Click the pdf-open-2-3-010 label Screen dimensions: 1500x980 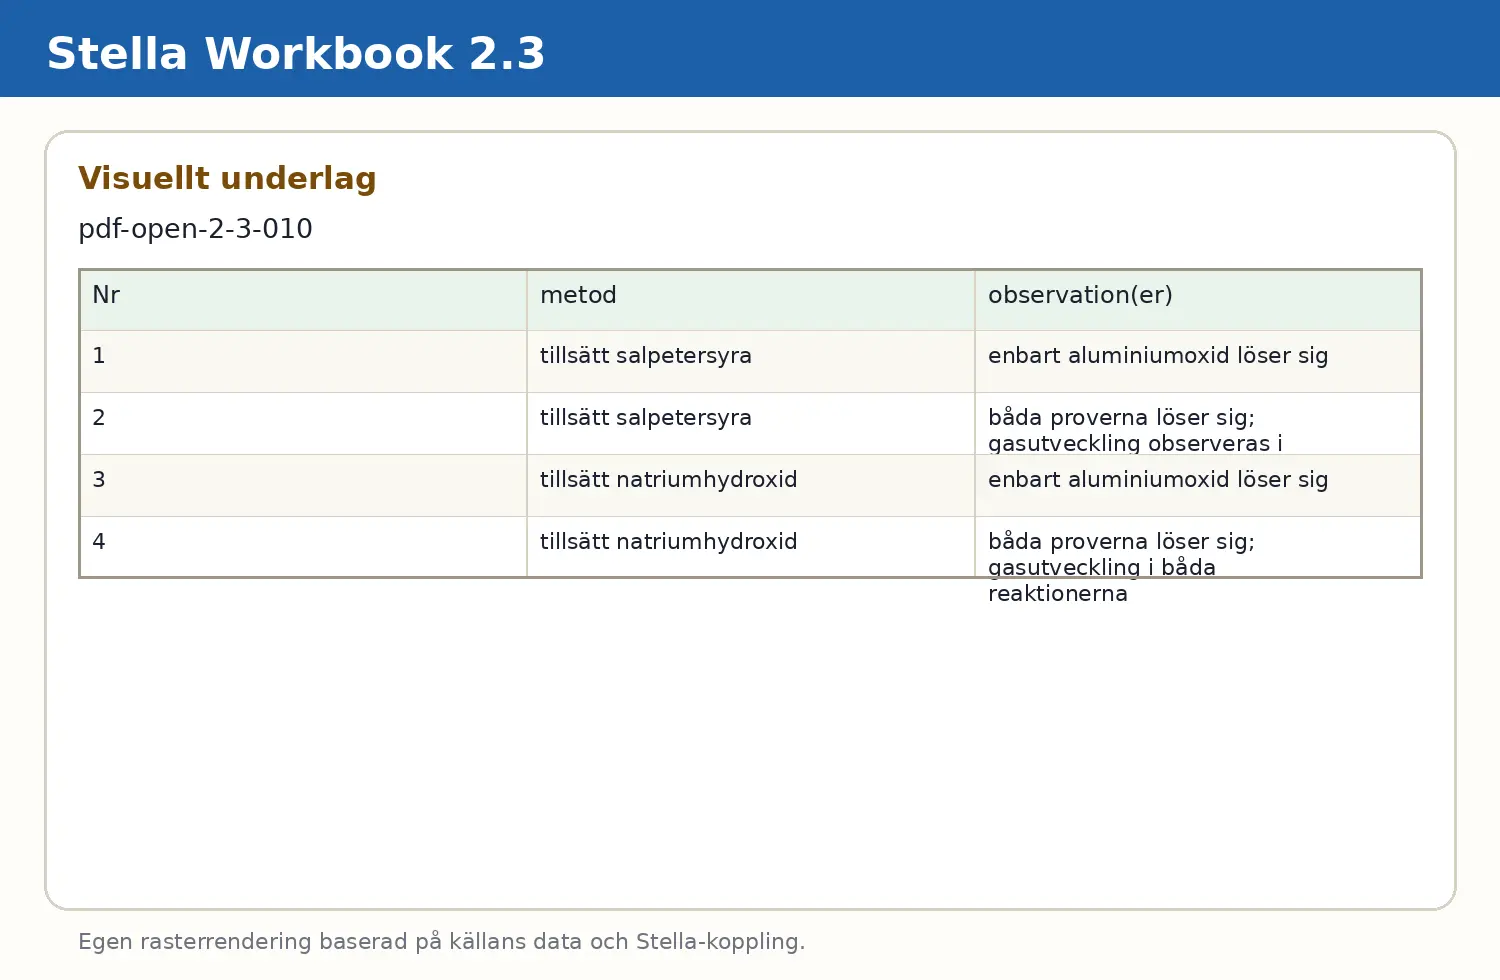click(195, 229)
